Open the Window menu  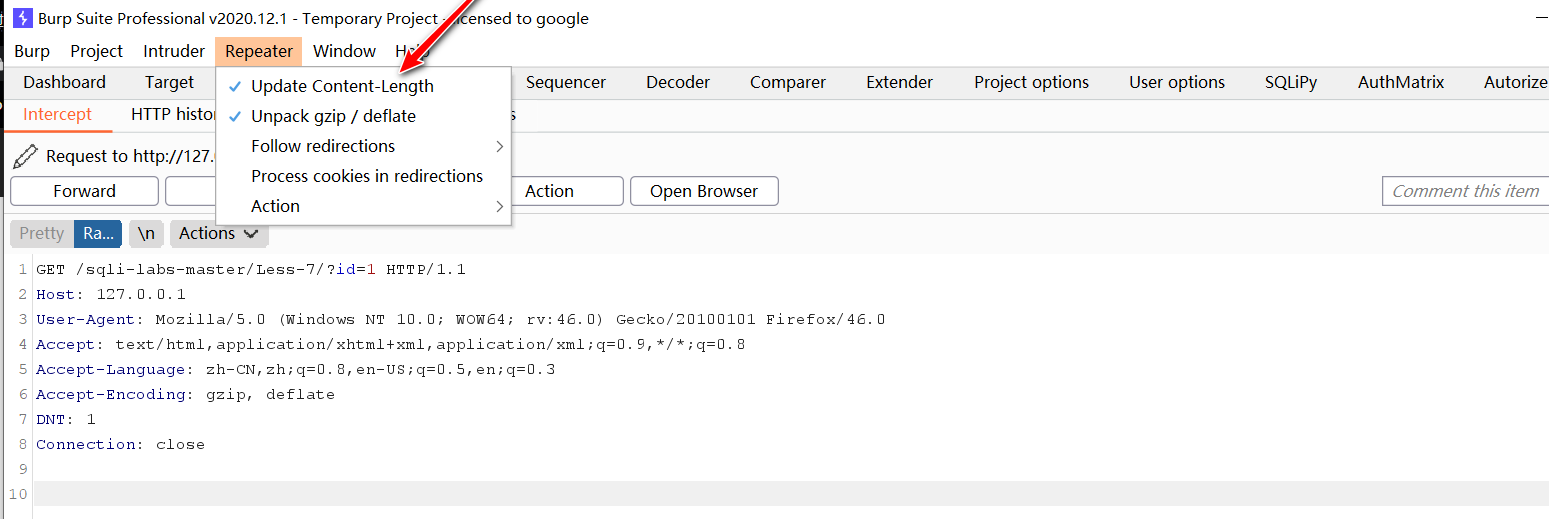(344, 52)
